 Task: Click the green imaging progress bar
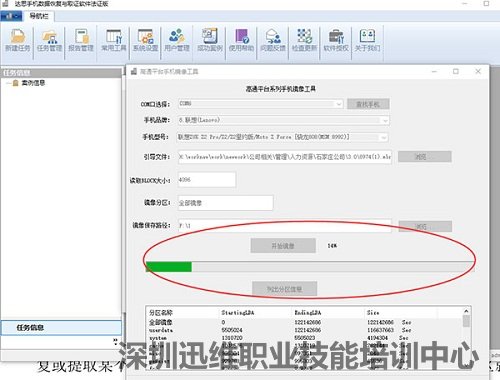click(310, 267)
